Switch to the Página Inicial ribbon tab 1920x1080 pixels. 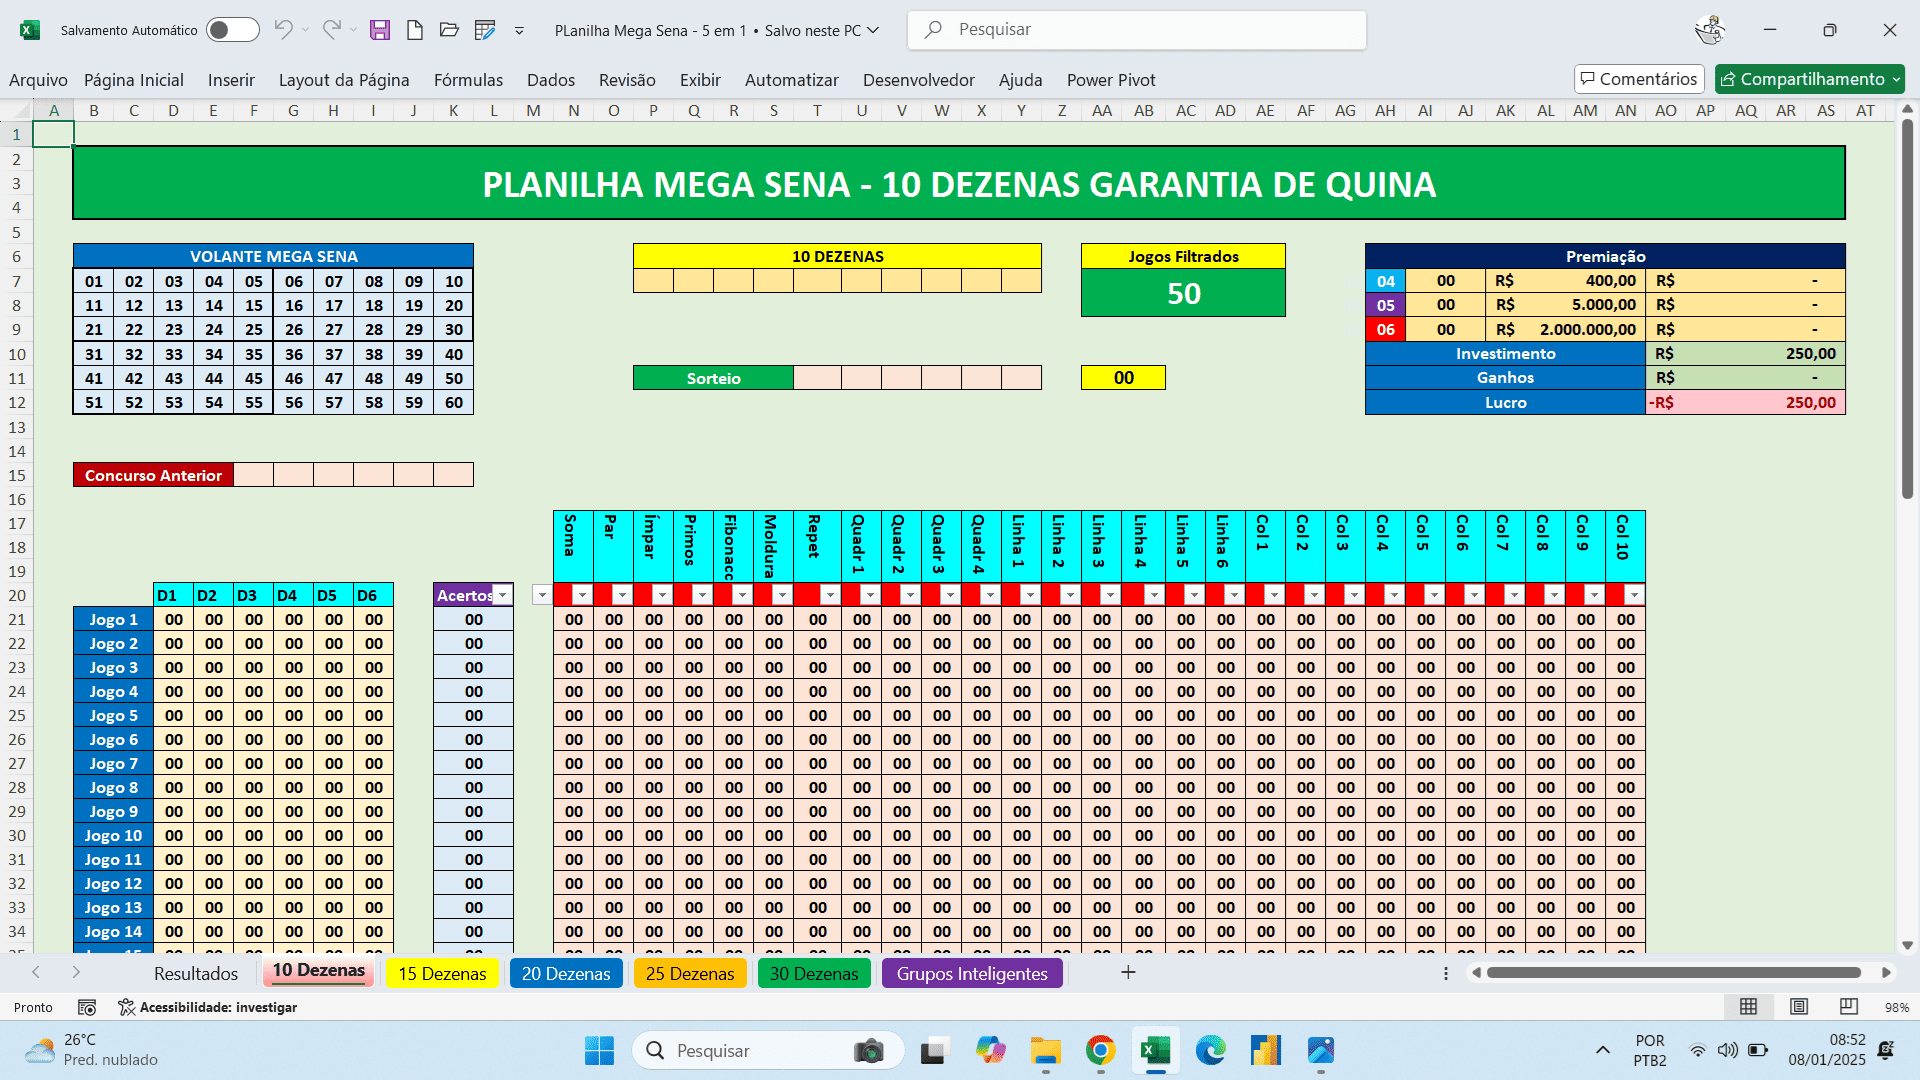[x=134, y=80]
